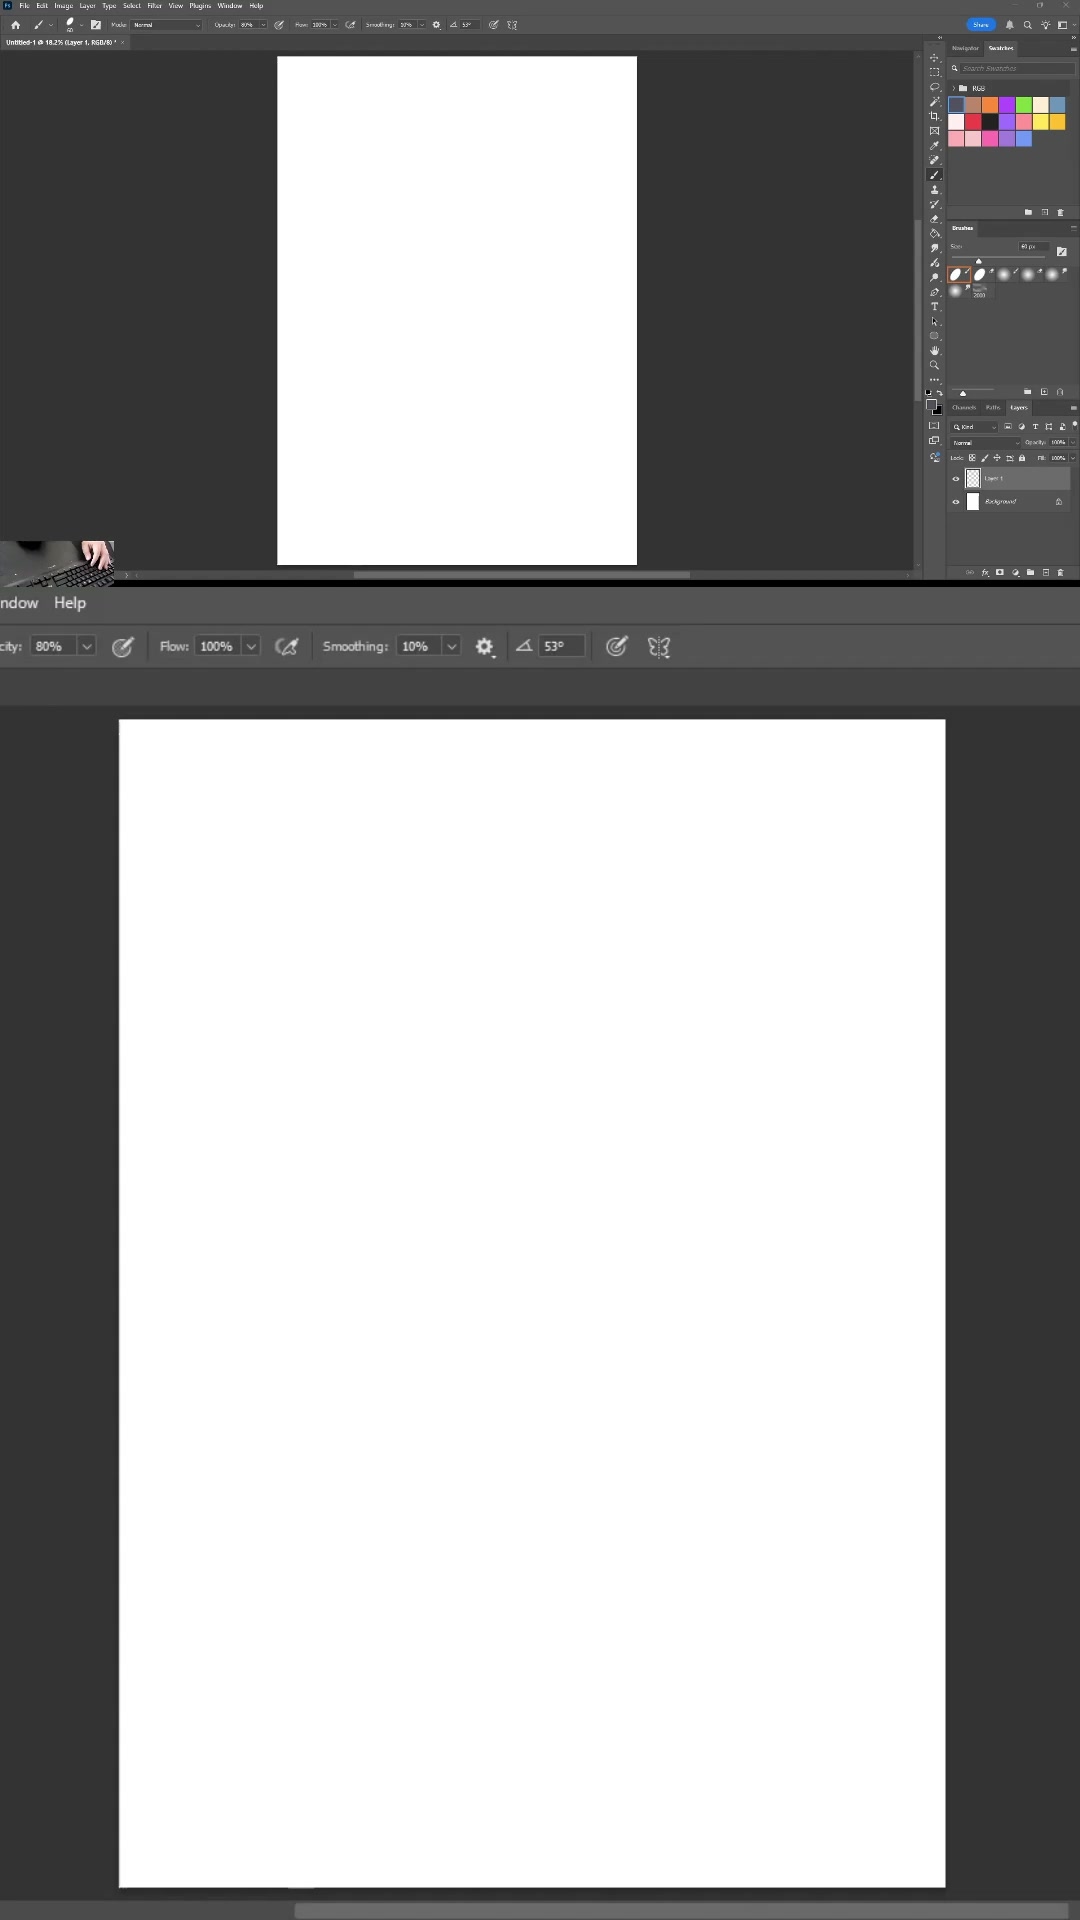Viewport: 1080px width, 1920px height.
Task: Add layer style fx icon
Action: pyautogui.click(x=985, y=572)
